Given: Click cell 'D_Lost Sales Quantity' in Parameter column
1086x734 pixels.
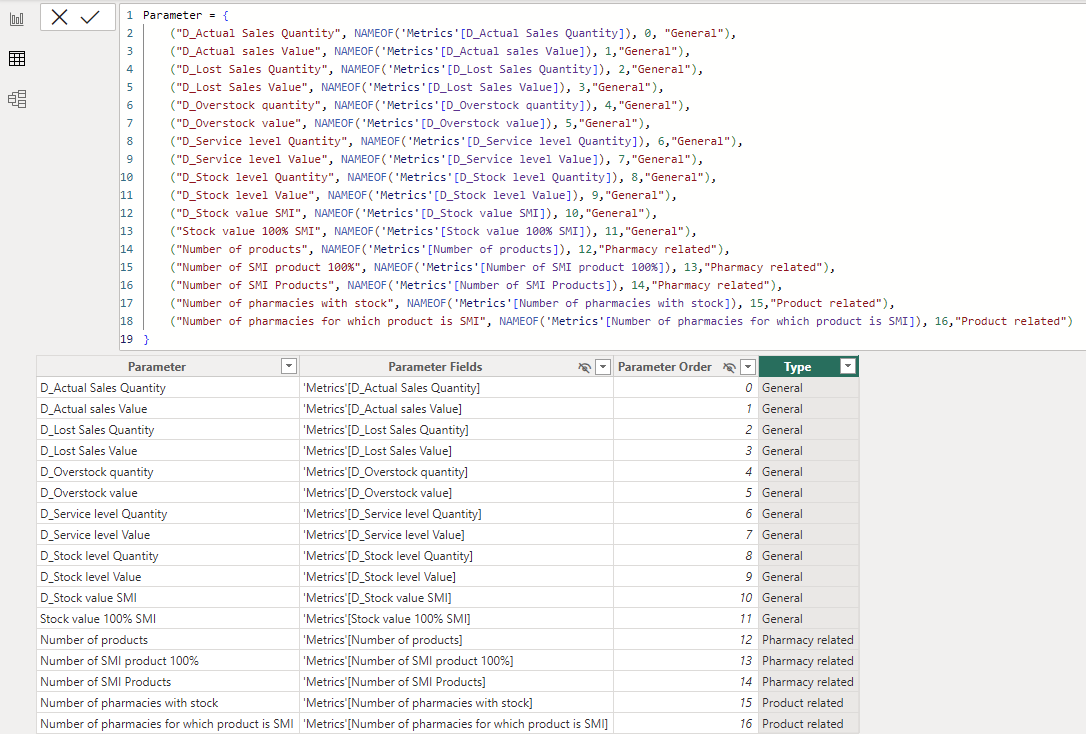Looking at the screenshot, I should coord(168,430).
